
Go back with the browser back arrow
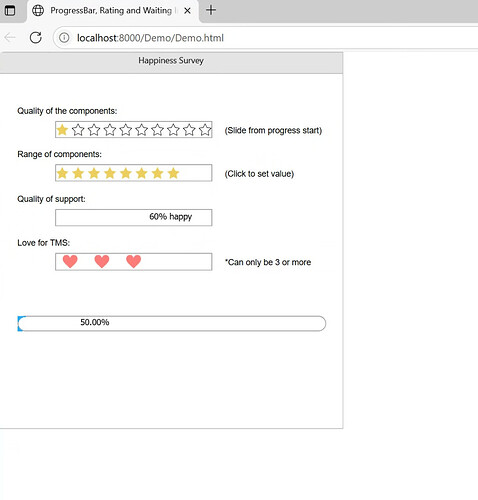[x=10, y=38]
